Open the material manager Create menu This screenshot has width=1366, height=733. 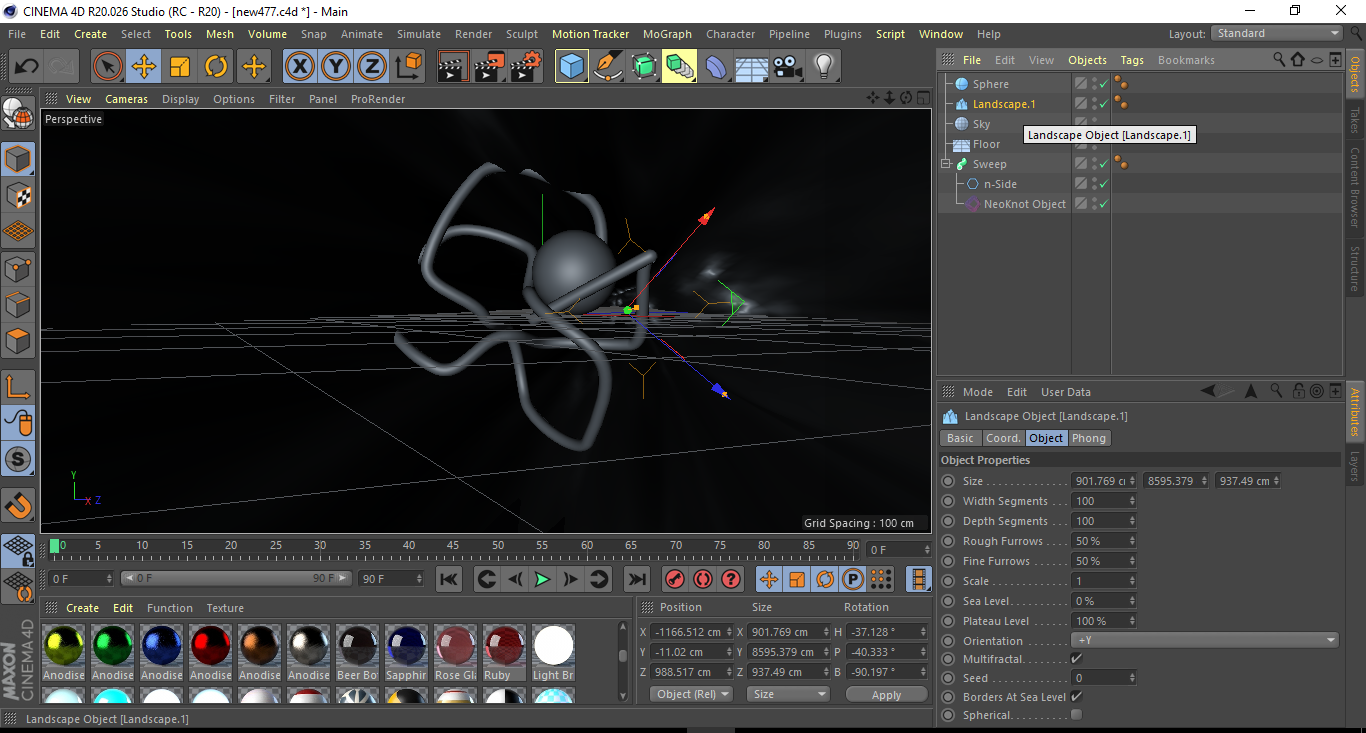pos(82,608)
